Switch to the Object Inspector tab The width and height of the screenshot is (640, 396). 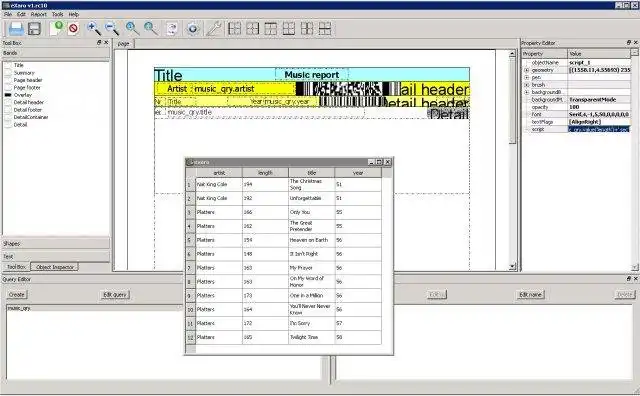pyautogui.click(x=55, y=267)
